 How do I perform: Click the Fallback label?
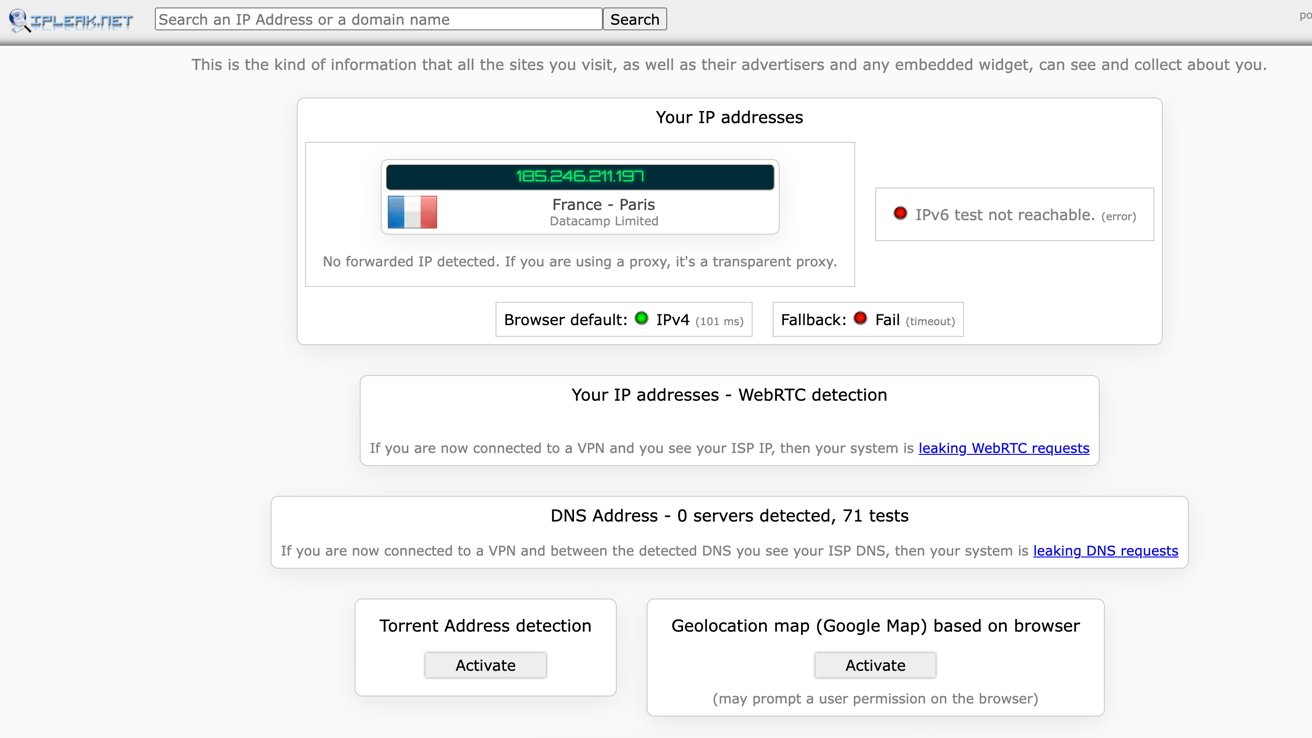pos(814,320)
